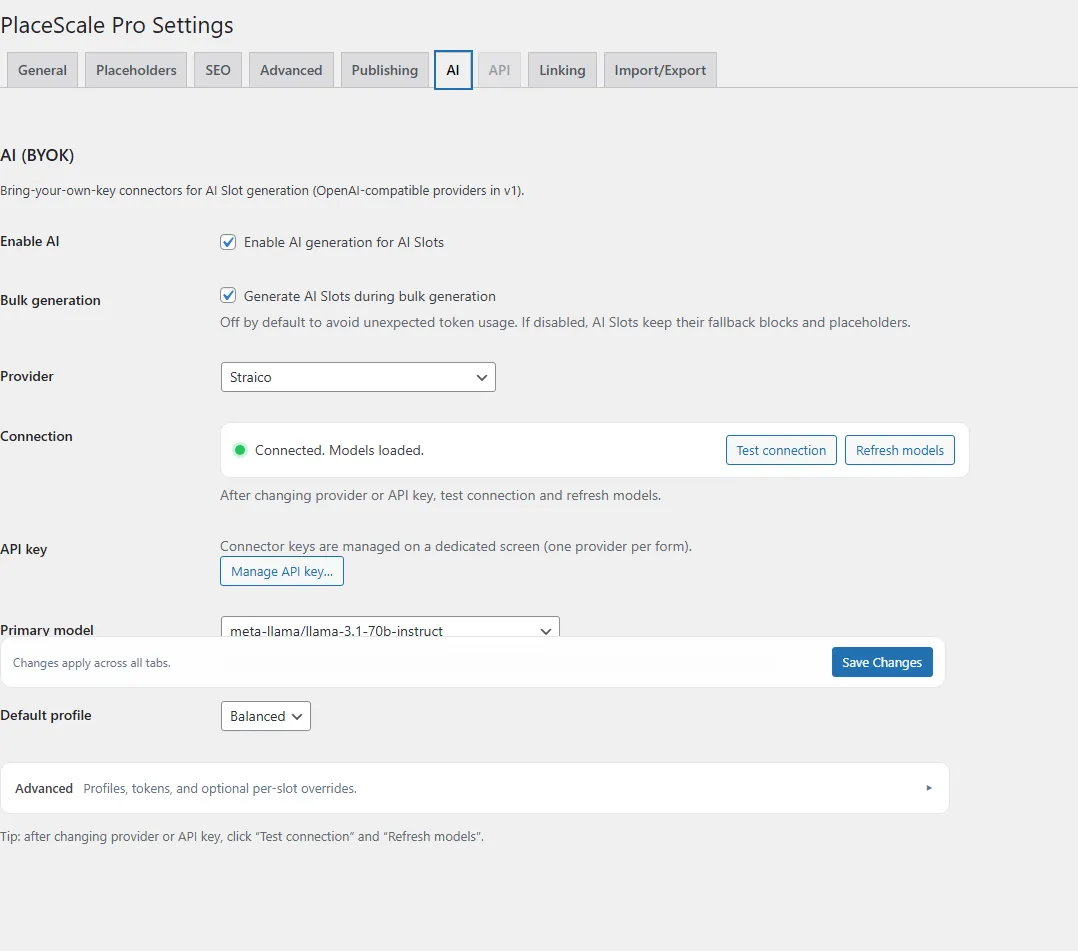
Task: Switch to the Publishing tab
Action: coord(384,70)
